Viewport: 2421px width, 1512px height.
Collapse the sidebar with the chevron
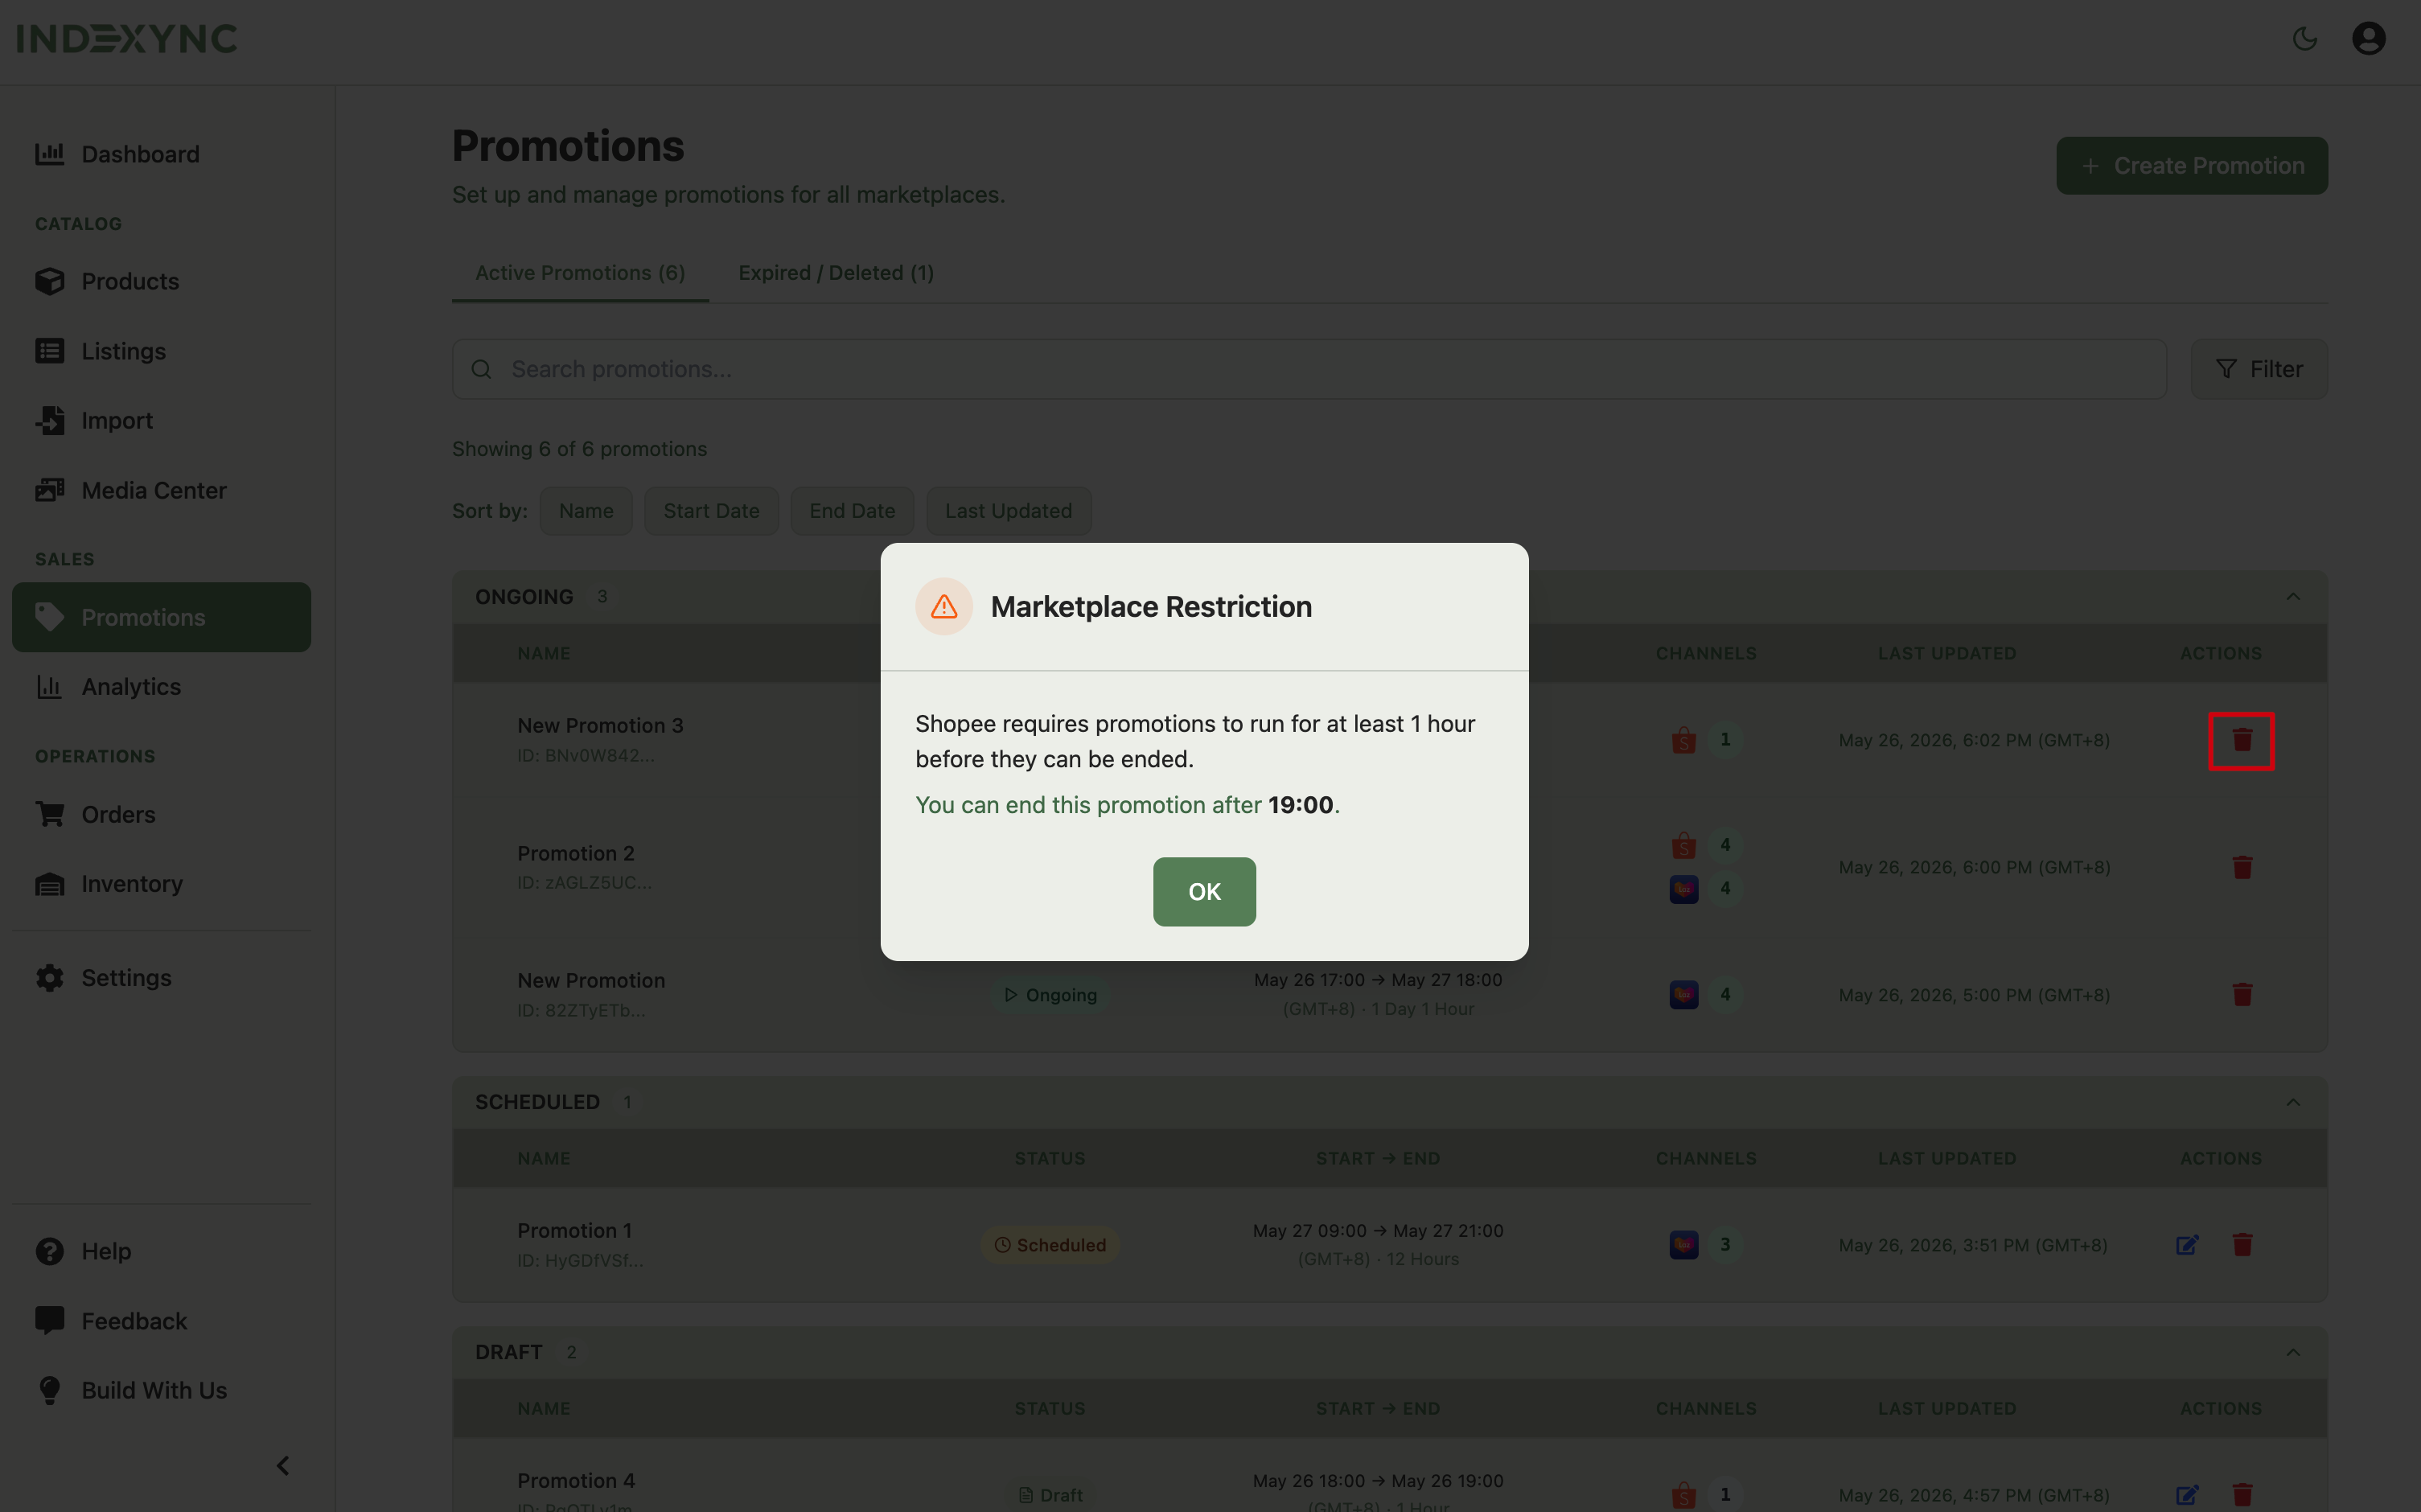[x=283, y=1466]
